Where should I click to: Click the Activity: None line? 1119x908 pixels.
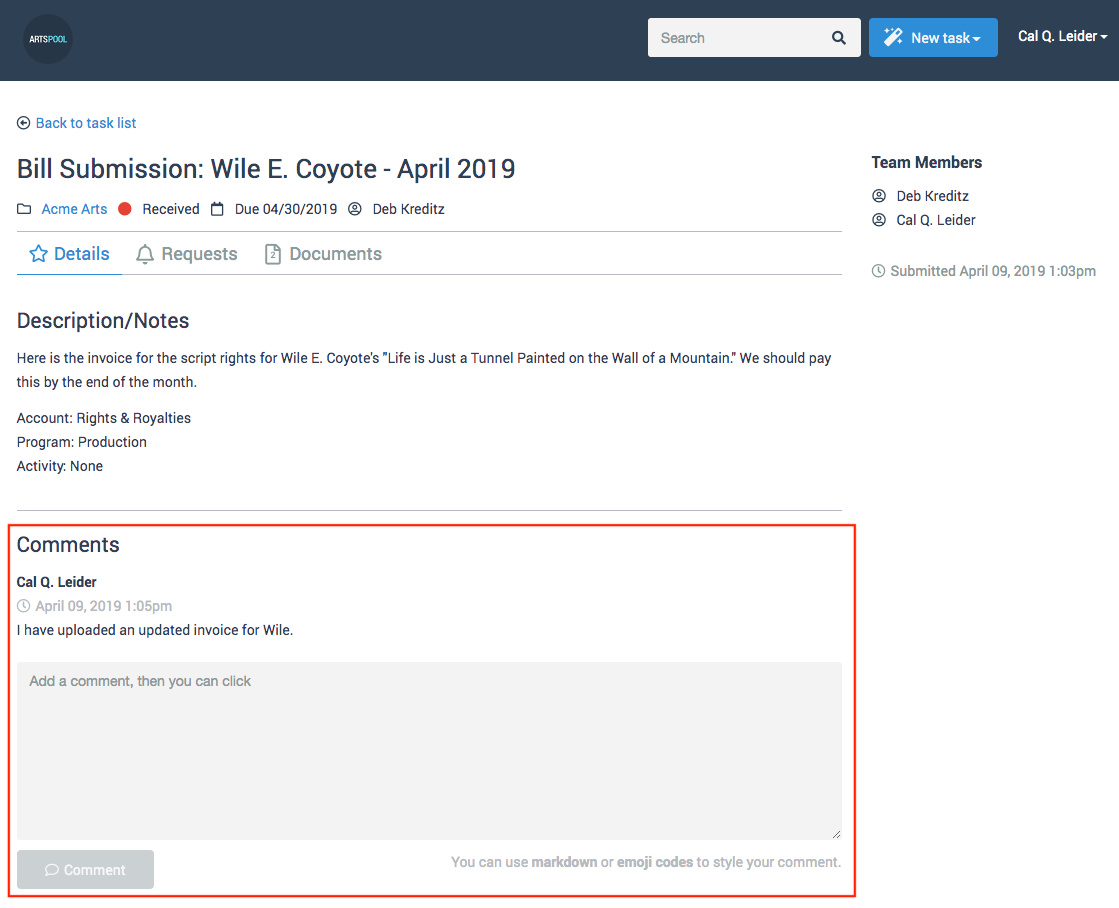pyautogui.click(x=60, y=466)
